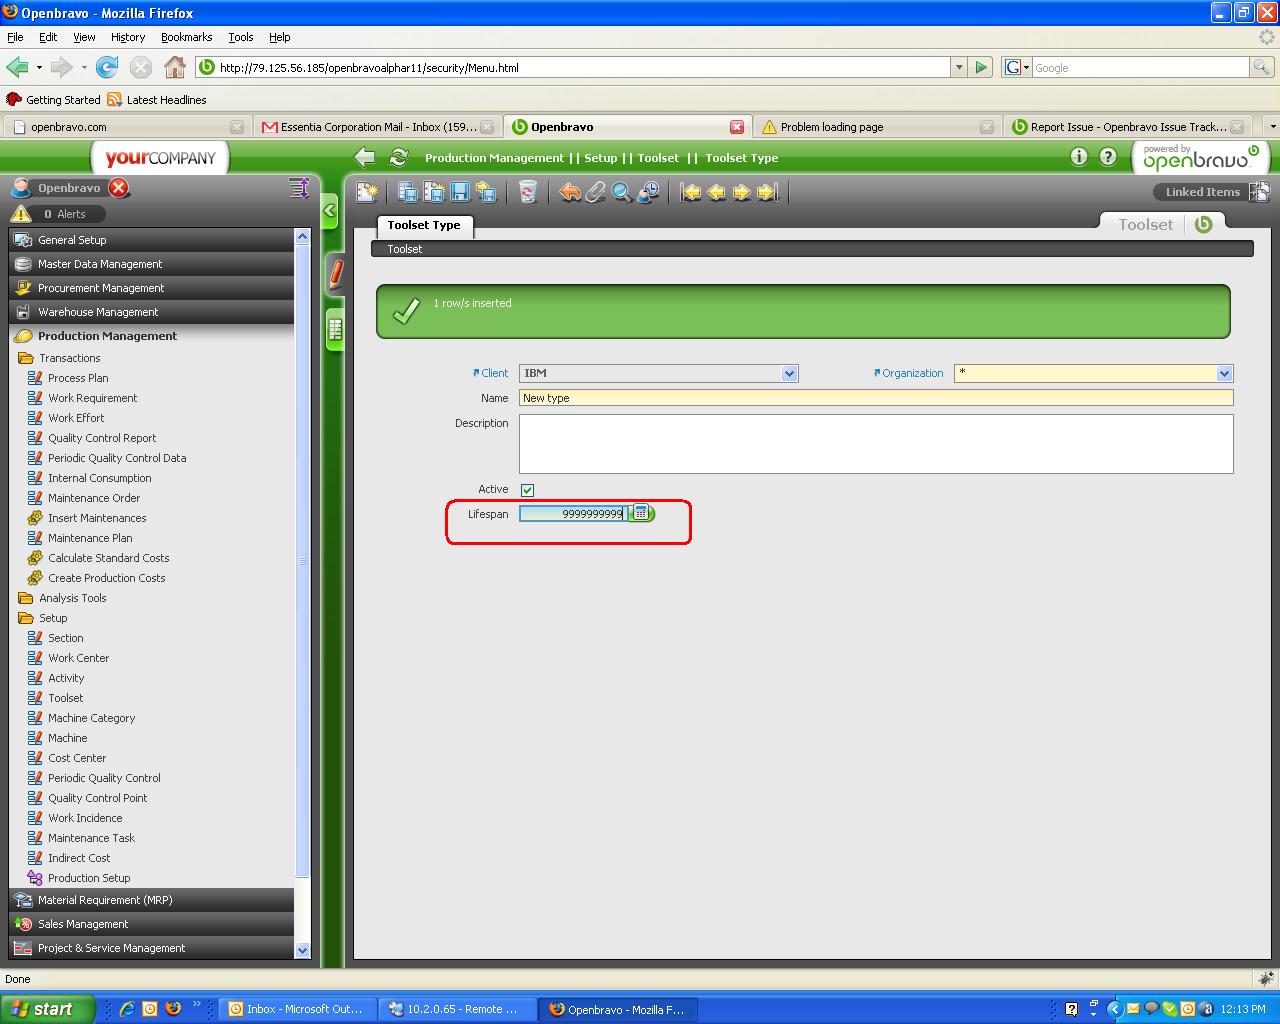Expand the Sales Management section

point(152,924)
